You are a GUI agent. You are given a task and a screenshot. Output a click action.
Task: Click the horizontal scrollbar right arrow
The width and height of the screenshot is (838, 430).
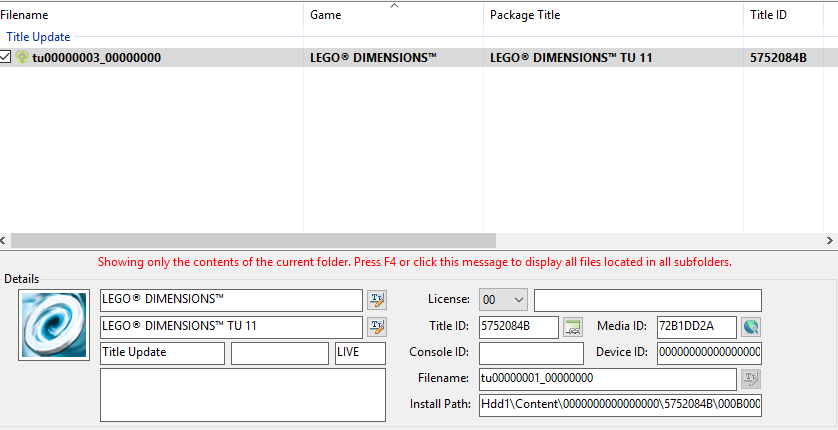[x=830, y=241]
